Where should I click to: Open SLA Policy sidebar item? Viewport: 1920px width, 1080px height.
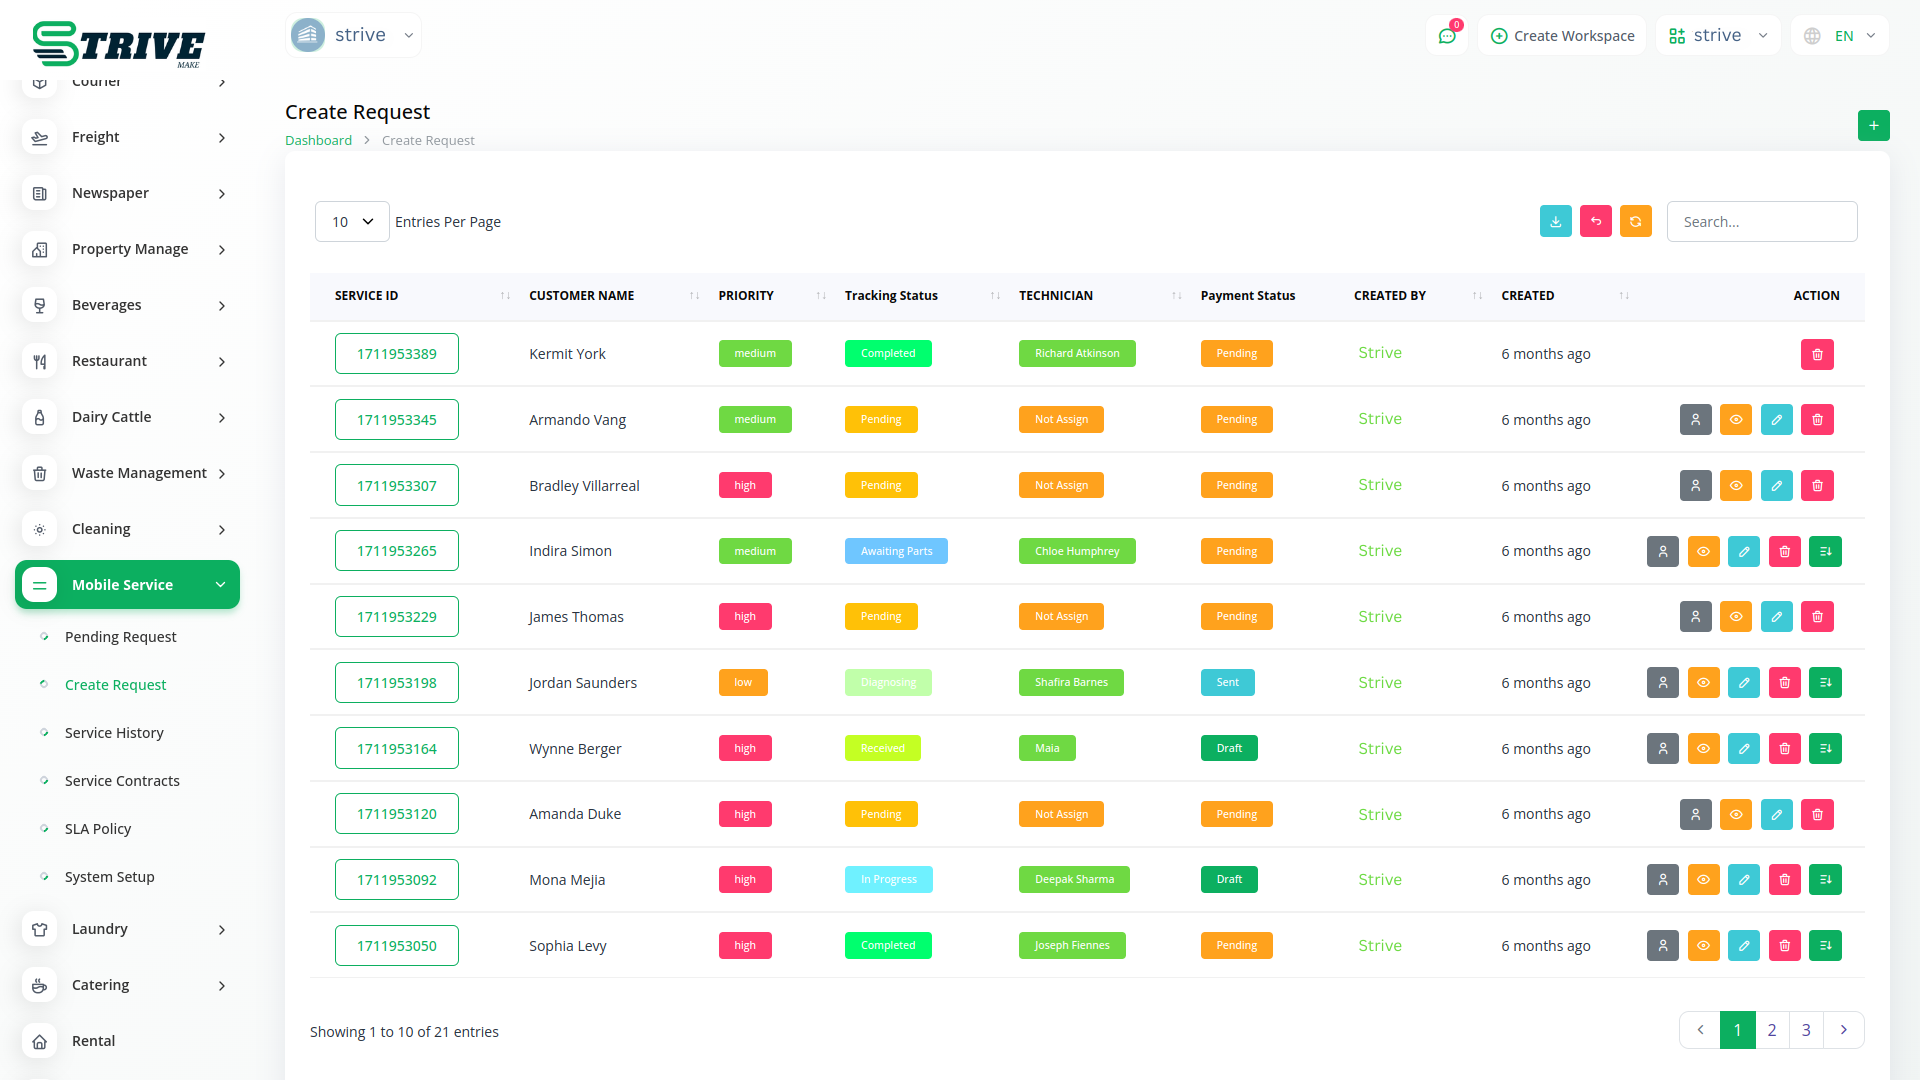pos(98,829)
